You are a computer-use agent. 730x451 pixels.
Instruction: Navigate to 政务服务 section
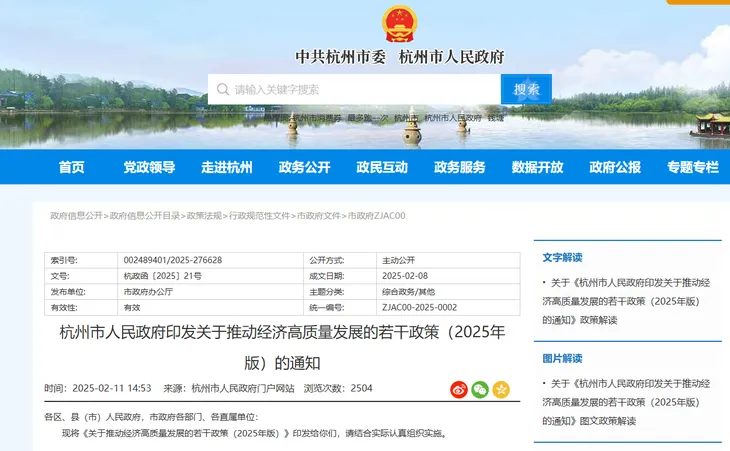(x=460, y=167)
